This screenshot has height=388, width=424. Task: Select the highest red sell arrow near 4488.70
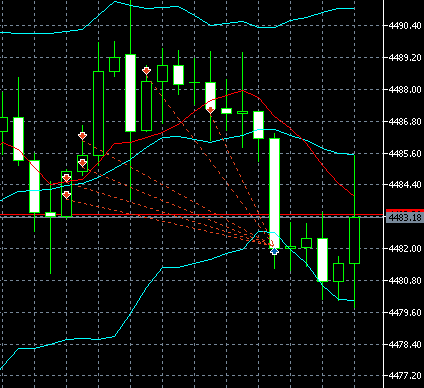click(146, 71)
